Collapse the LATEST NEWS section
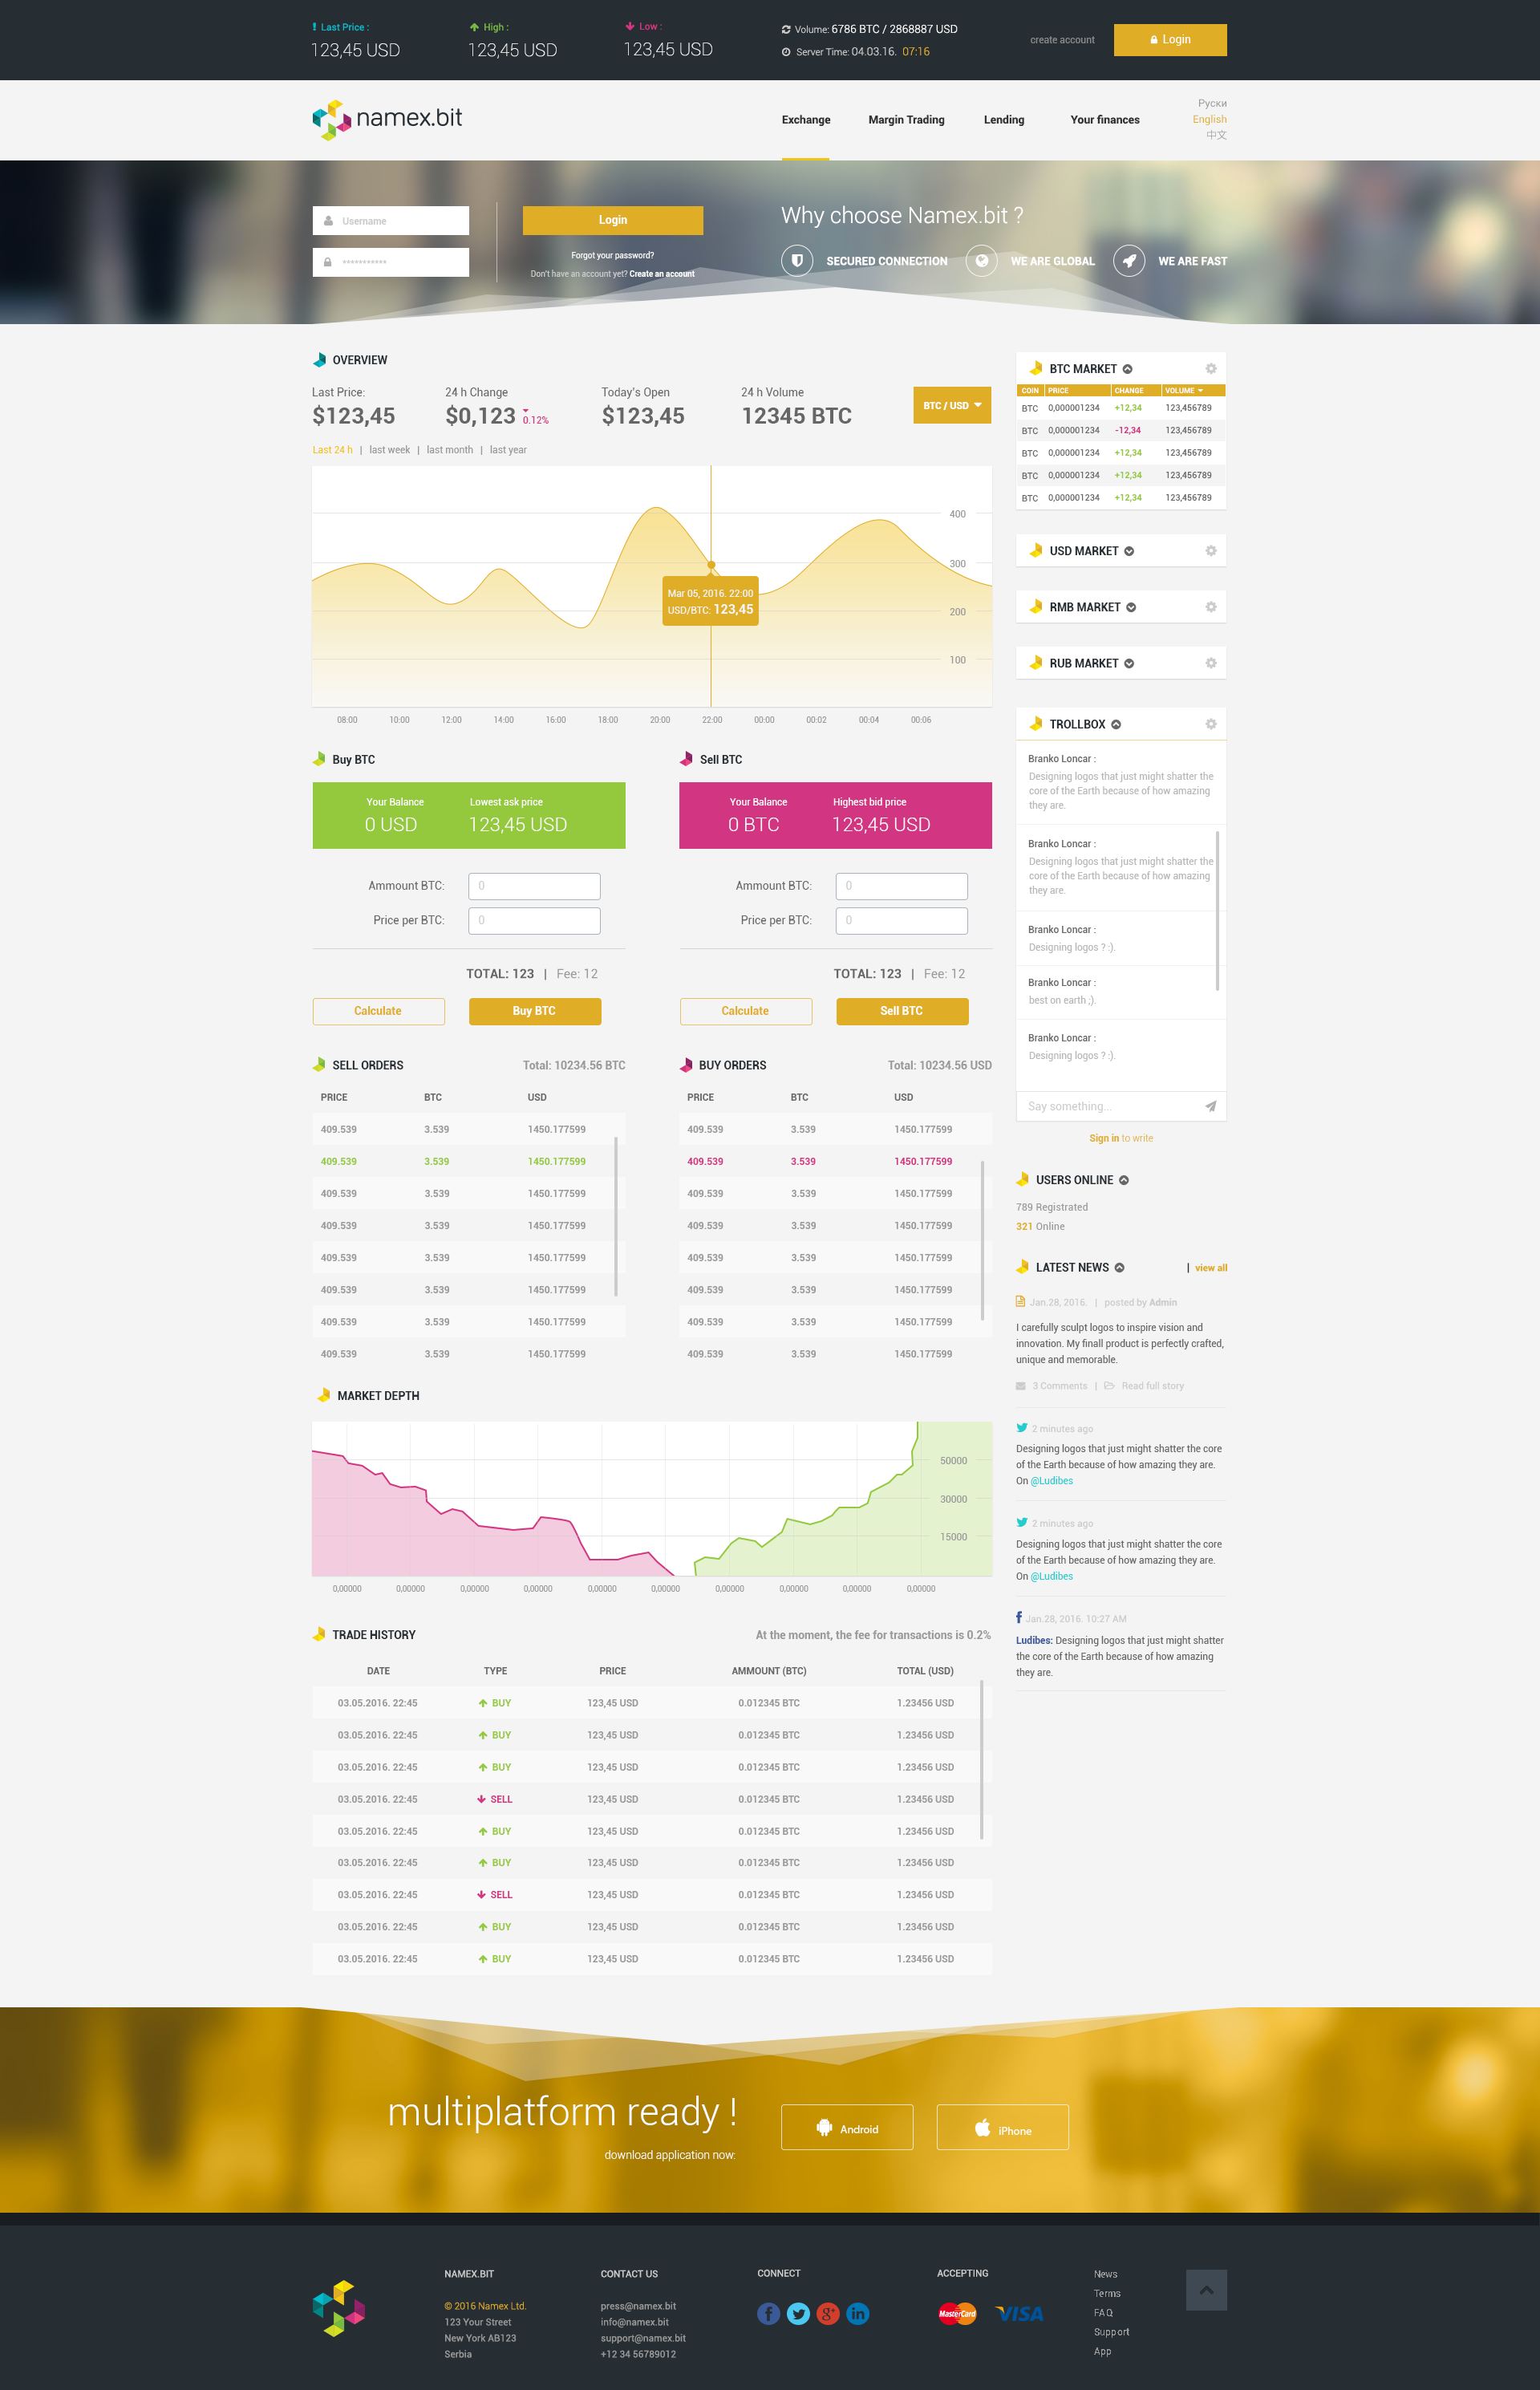This screenshot has width=1540, height=2390. [x=1119, y=1267]
